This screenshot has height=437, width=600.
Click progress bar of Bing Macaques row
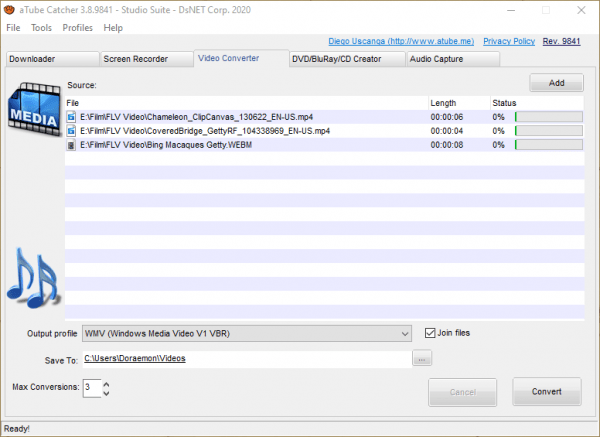pos(549,145)
